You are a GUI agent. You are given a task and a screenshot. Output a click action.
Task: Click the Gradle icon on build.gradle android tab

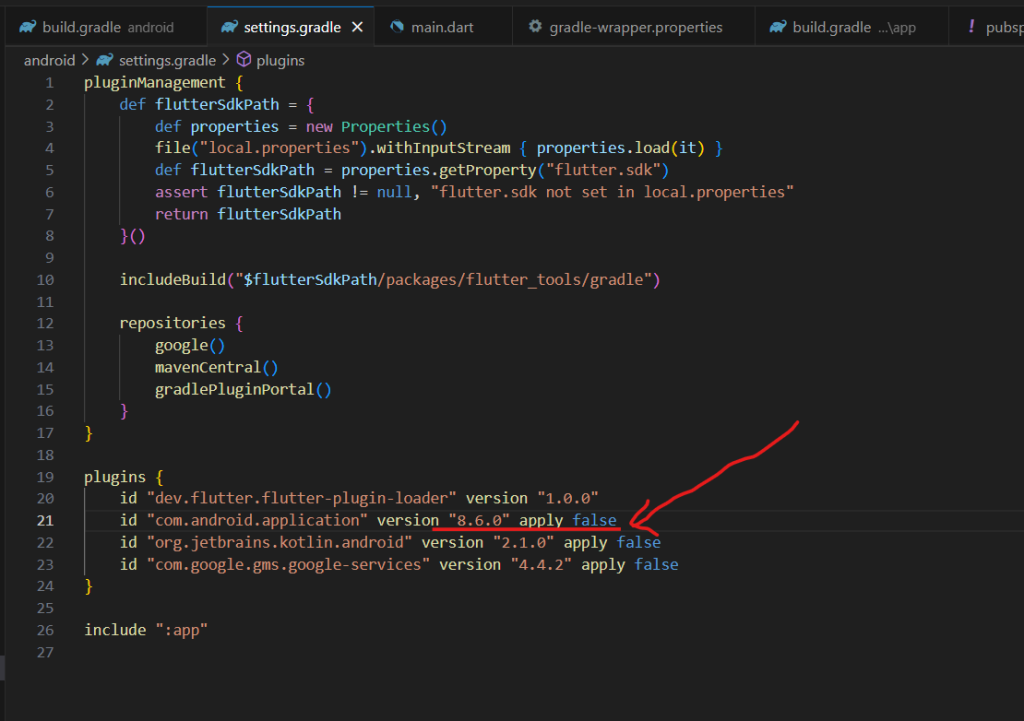point(27,27)
